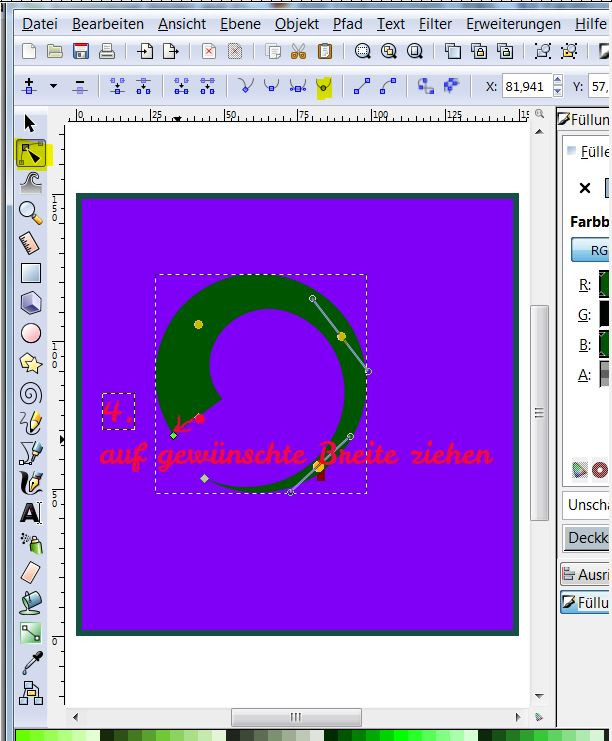Make selected nodes symmetric
Image resolution: width=612 pixels, height=741 pixels.
click(298, 86)
